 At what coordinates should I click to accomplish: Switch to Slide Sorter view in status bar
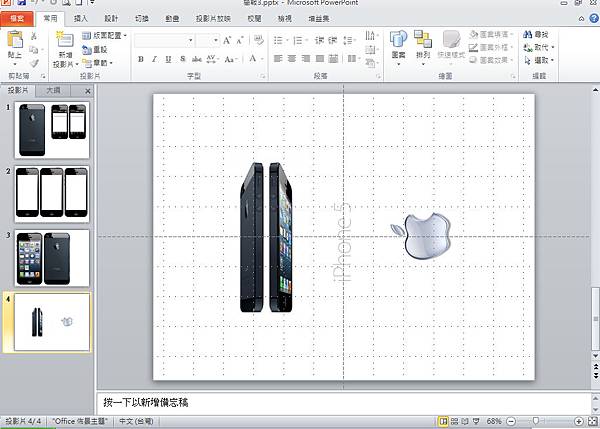[x=454, y=421]
